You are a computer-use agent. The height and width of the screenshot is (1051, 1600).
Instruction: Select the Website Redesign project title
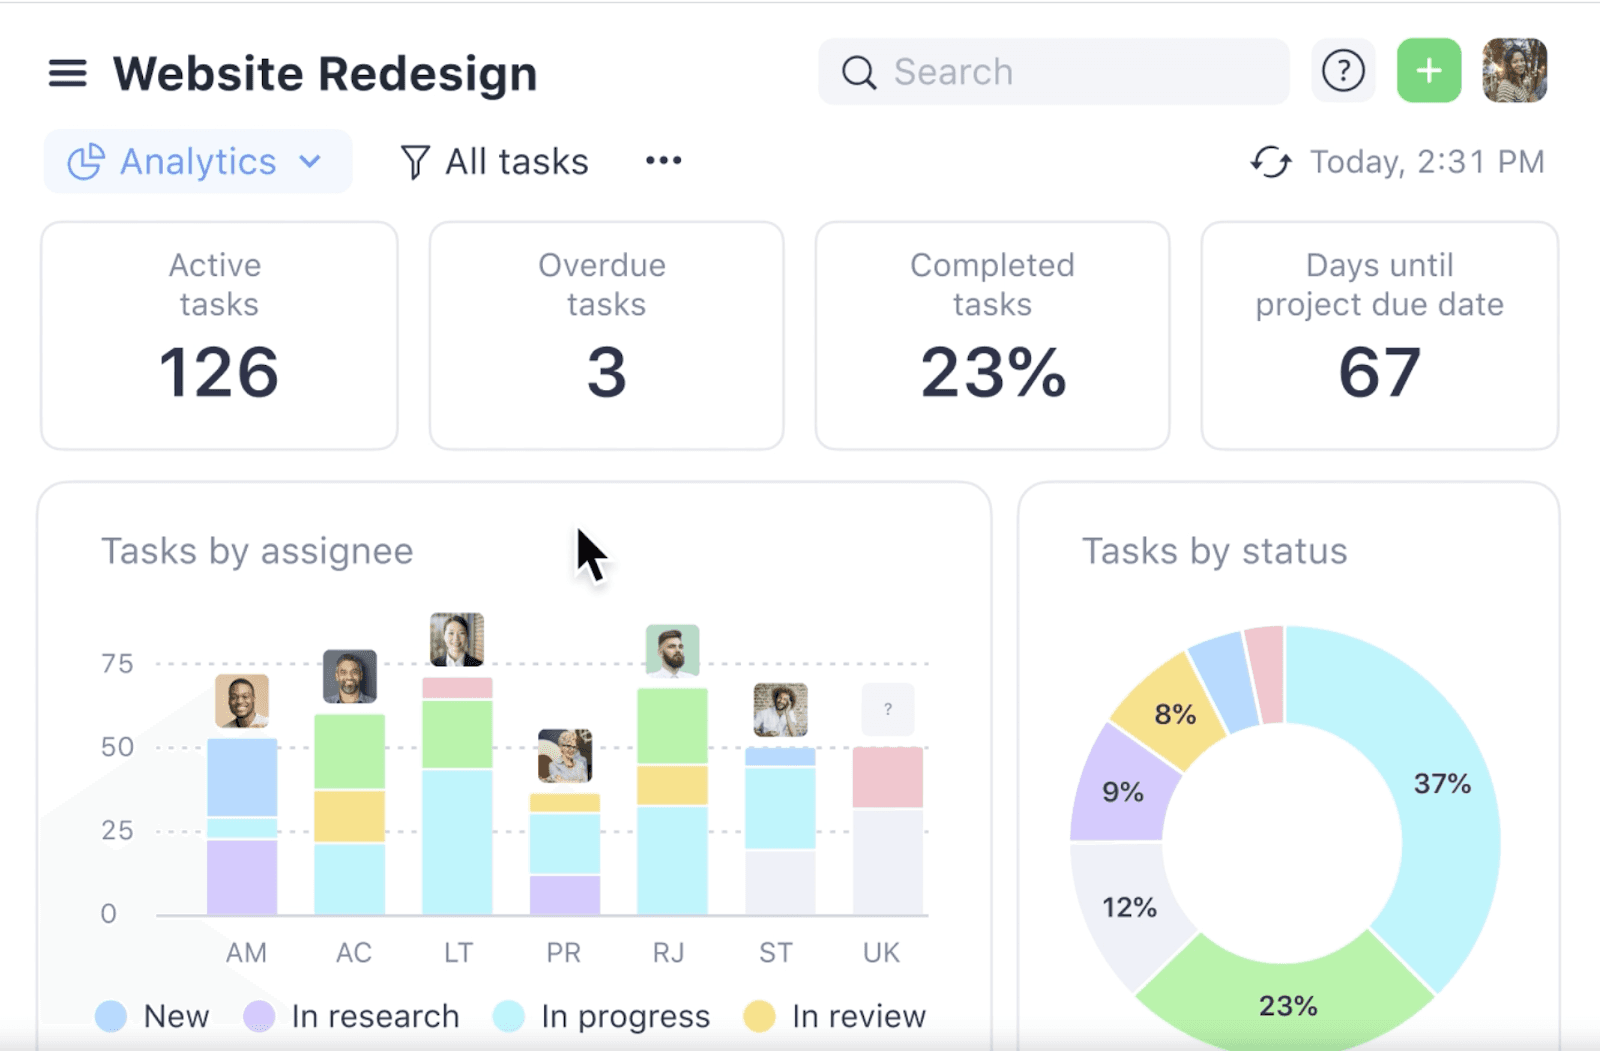[x=324, y=72]
